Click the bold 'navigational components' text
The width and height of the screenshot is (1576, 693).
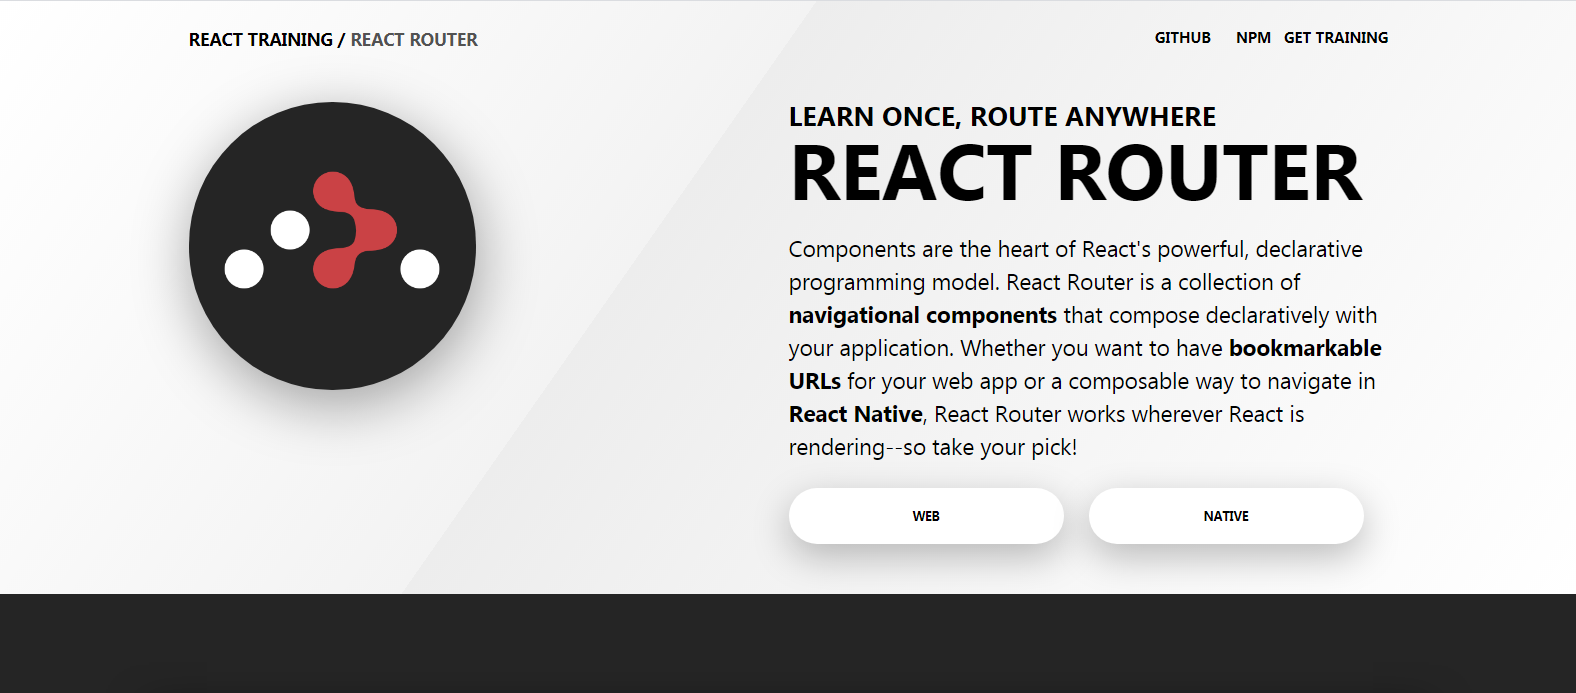tap(922, 315)
